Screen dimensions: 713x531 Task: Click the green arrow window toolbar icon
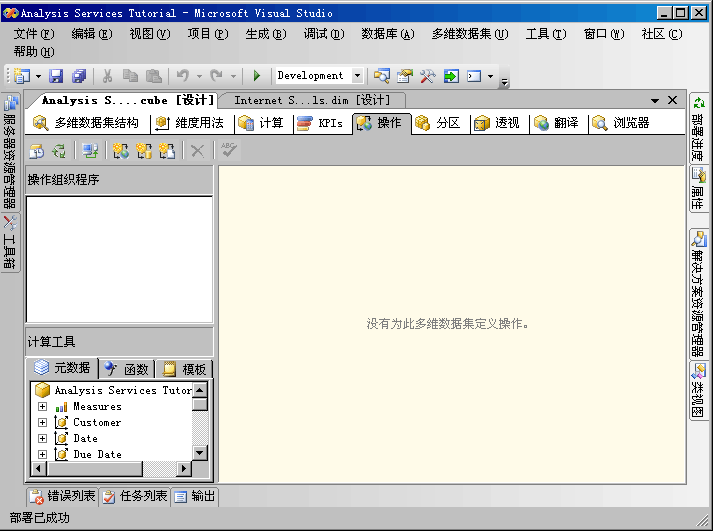tap(451, 75)
